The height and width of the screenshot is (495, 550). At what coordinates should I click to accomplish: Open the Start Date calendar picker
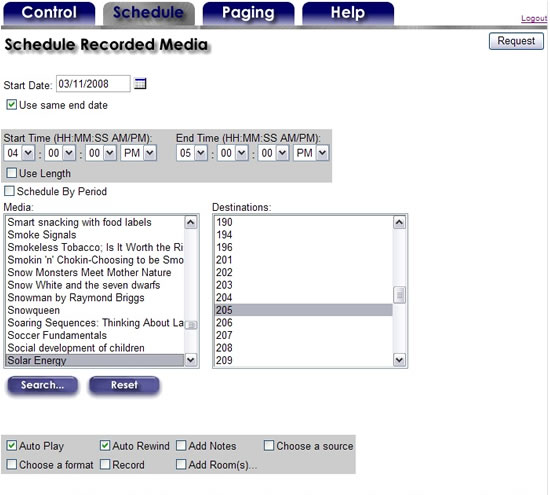[x=140, y=84]
